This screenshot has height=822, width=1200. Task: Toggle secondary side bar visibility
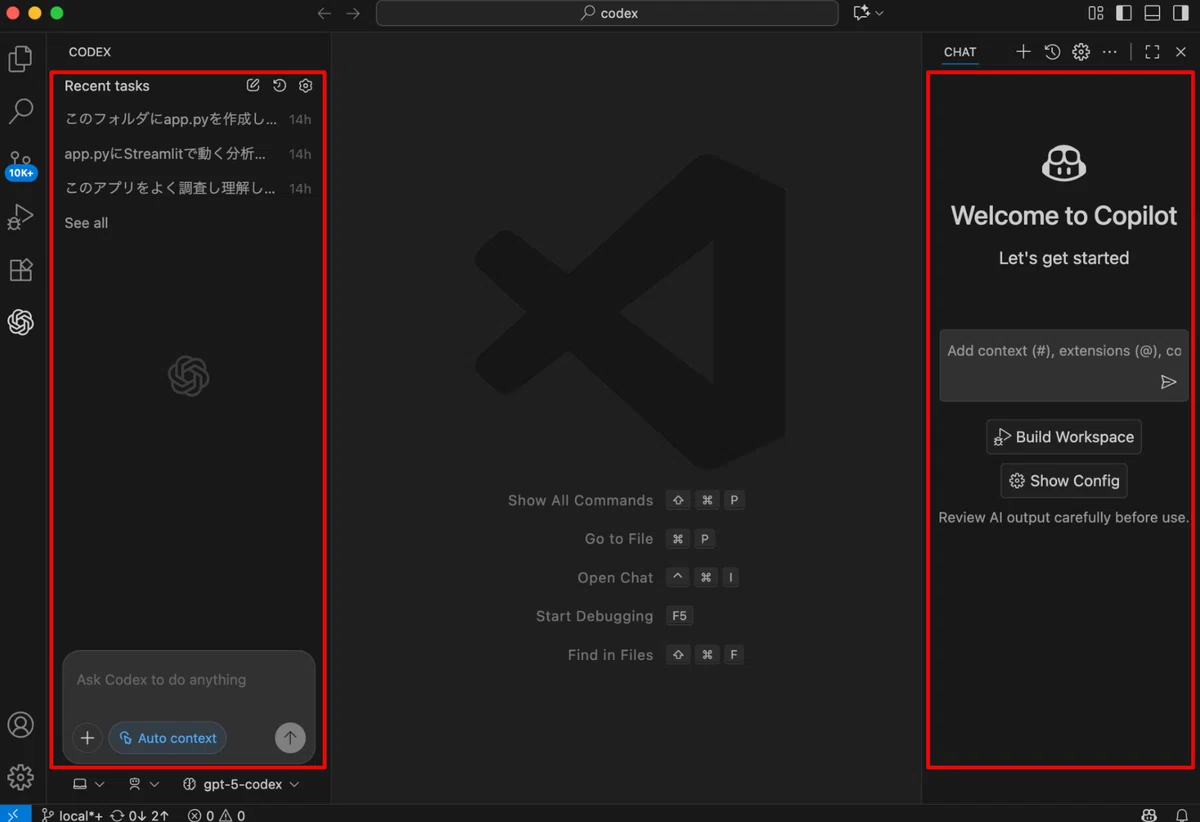1181,13
